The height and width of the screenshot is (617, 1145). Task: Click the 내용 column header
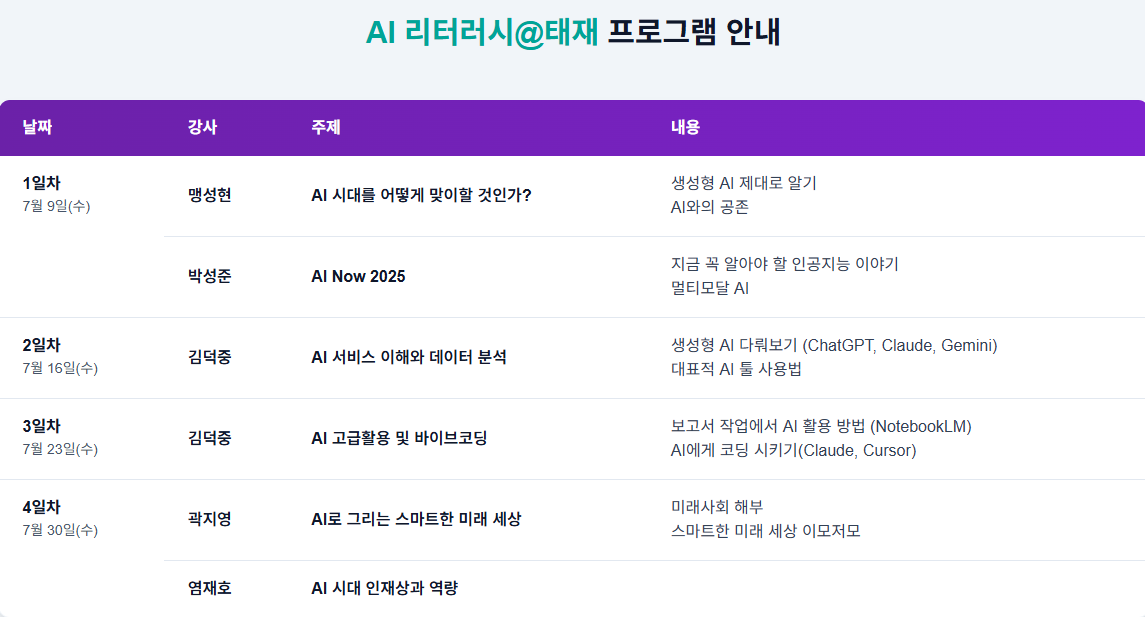point(685,127)
